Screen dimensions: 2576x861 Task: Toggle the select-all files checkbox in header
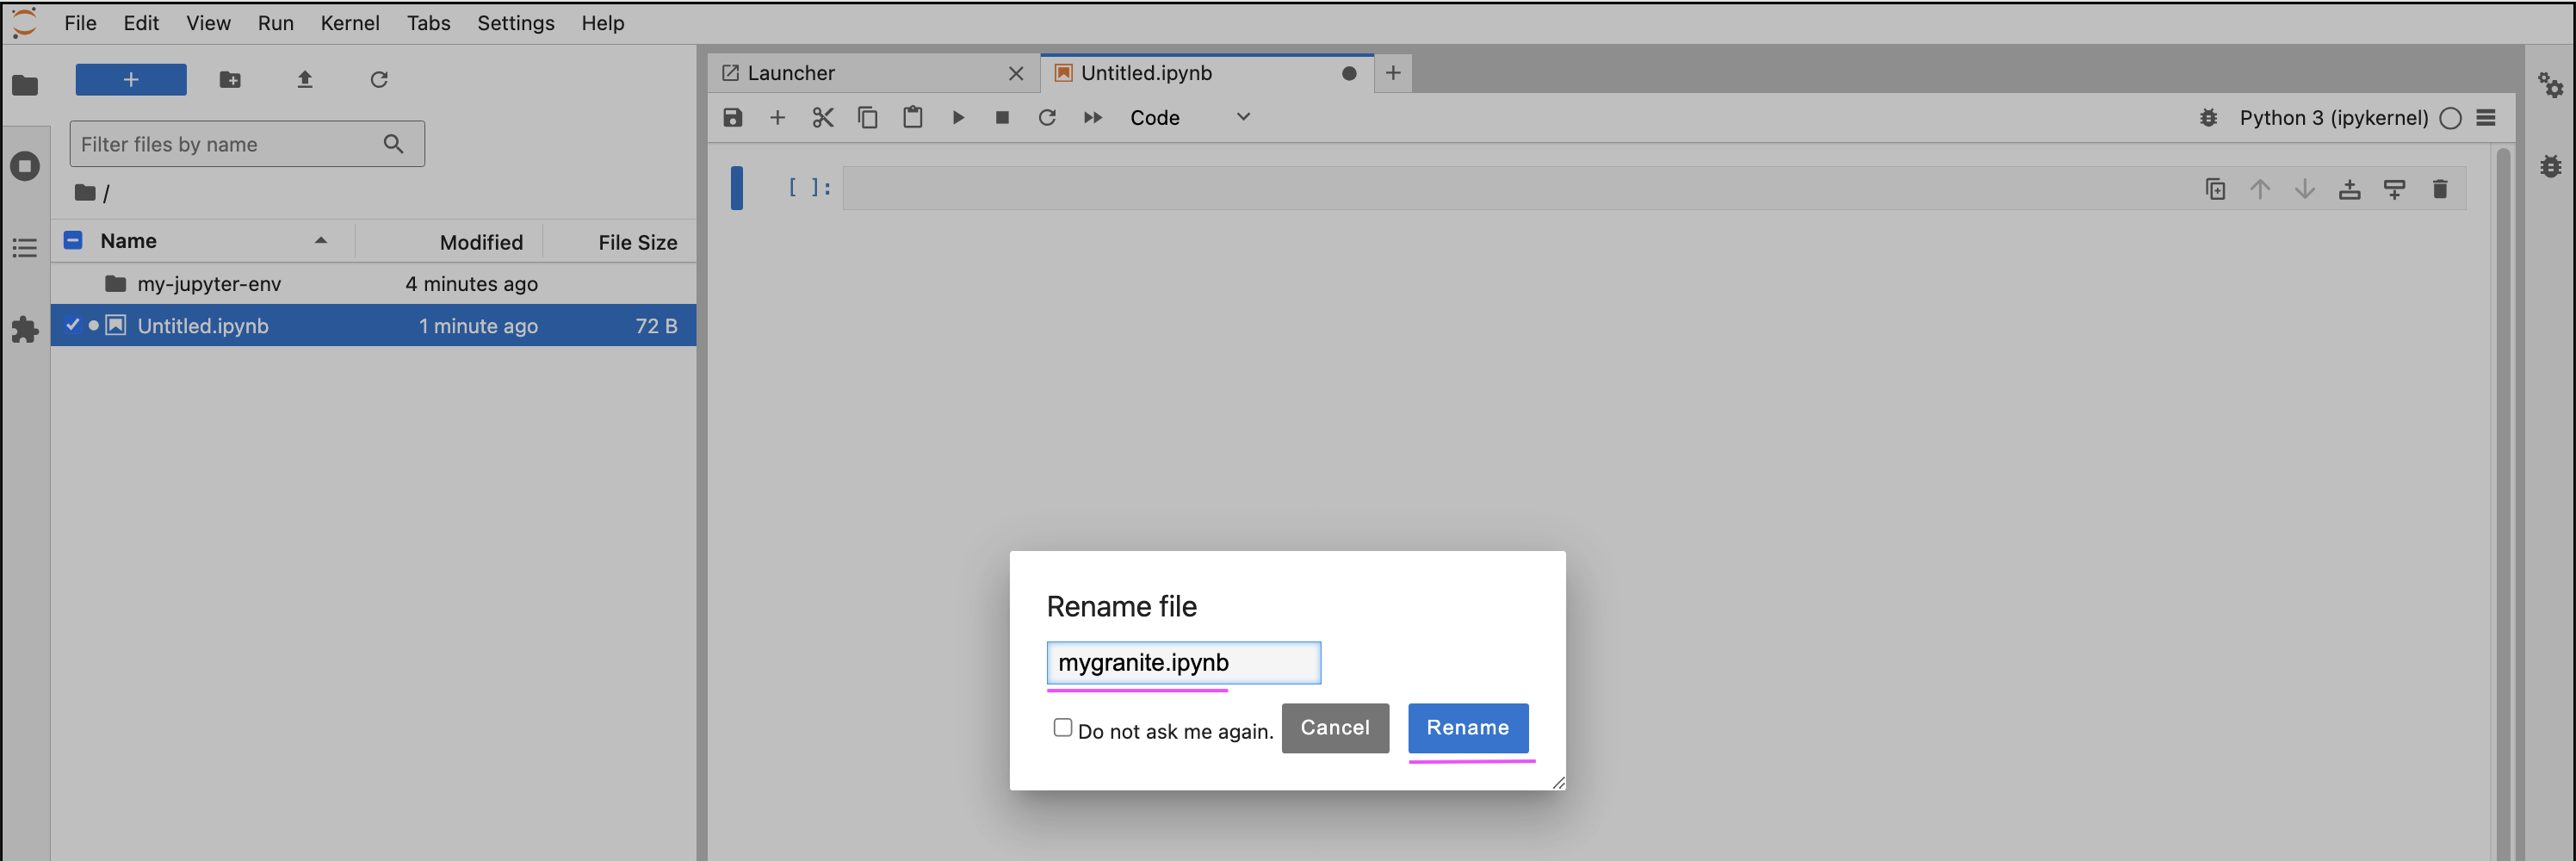73,240
